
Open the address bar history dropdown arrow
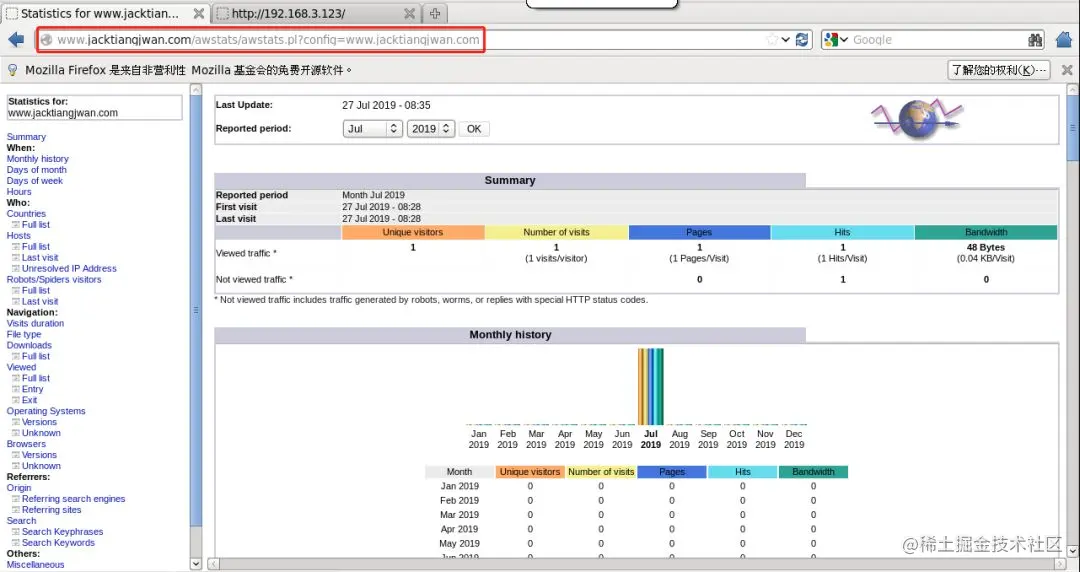(x=785, y=40)
